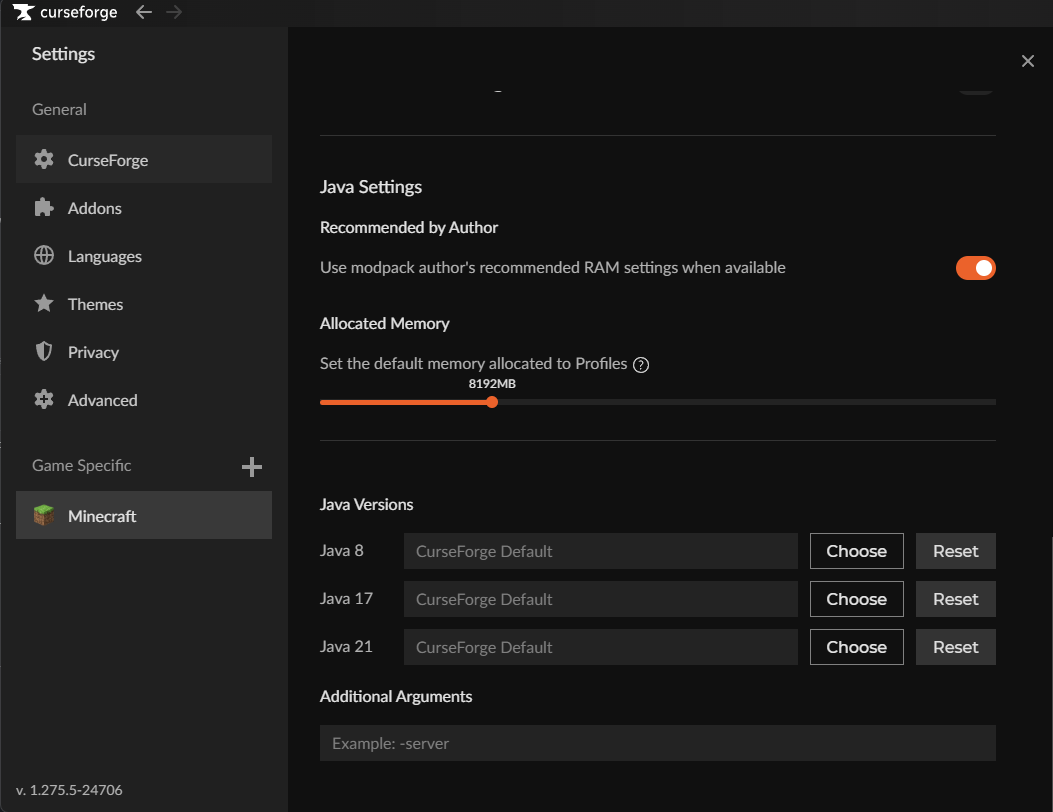Viewport: 1053px width, 812px height.
Task: Open Addons settings
Action: (144, 208)
